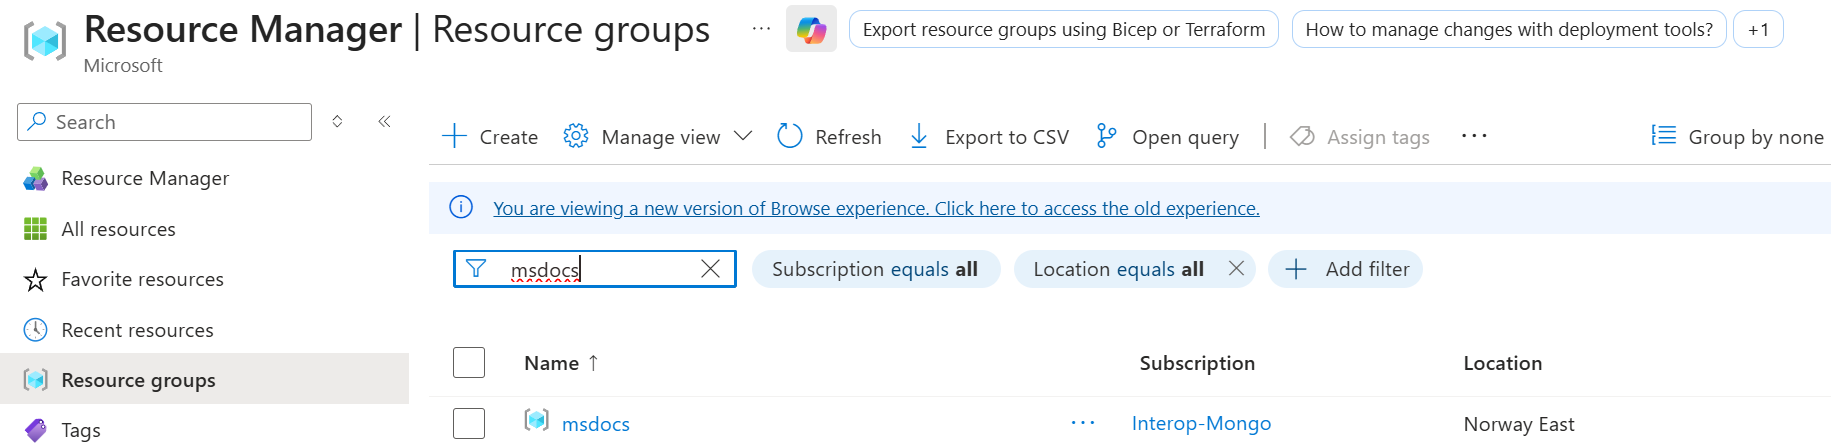Check the msdocs row checkbox
This screenshot has width=1831, height=447.
pos(469,424)
